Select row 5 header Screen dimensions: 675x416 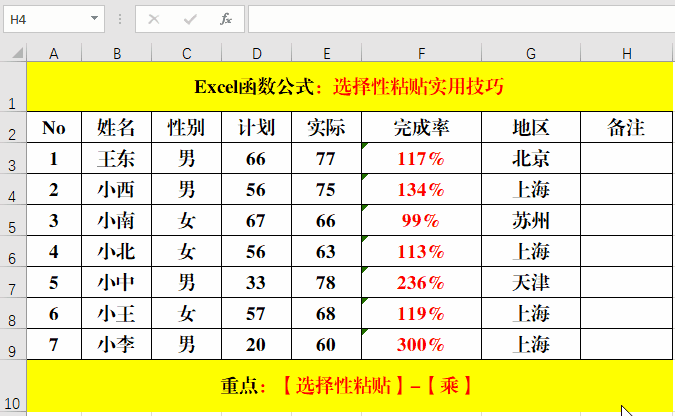[13, 220]
